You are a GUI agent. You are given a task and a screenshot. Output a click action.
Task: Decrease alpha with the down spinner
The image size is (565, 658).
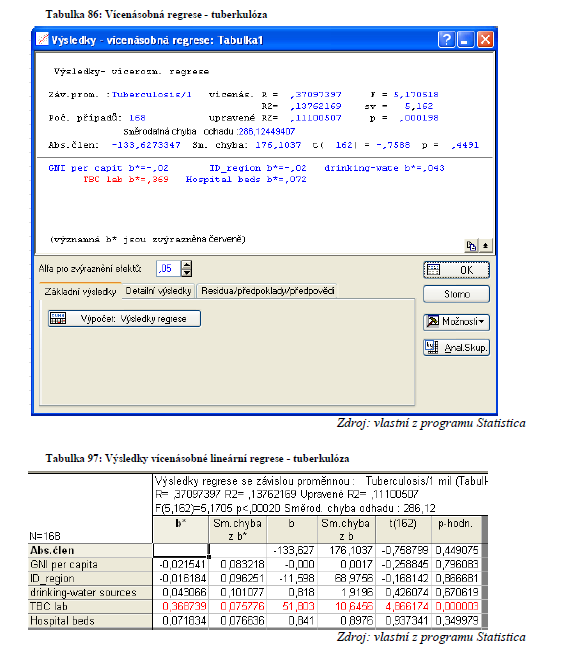187,272
